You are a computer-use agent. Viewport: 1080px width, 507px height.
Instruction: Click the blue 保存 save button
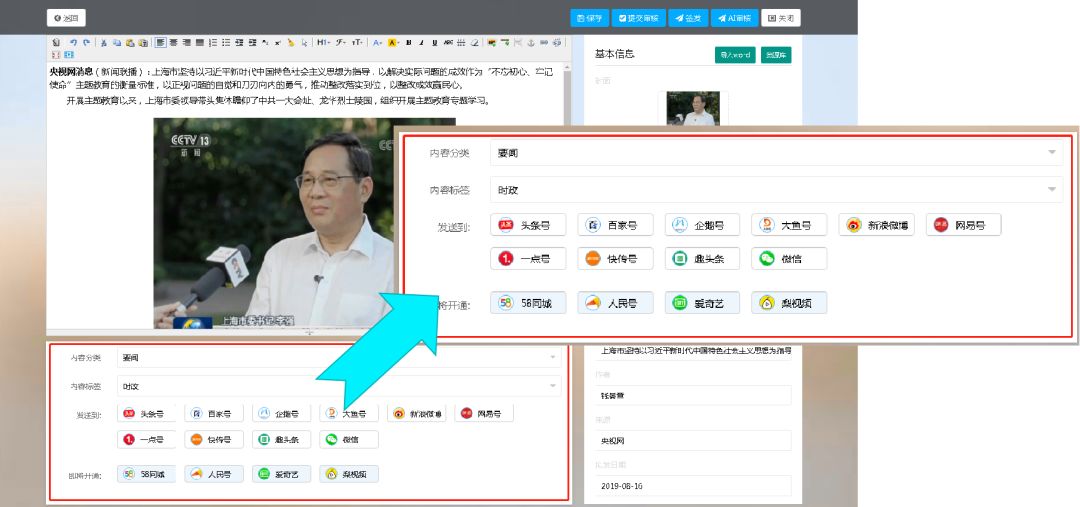pyautogui.click(x=590, y=18)
